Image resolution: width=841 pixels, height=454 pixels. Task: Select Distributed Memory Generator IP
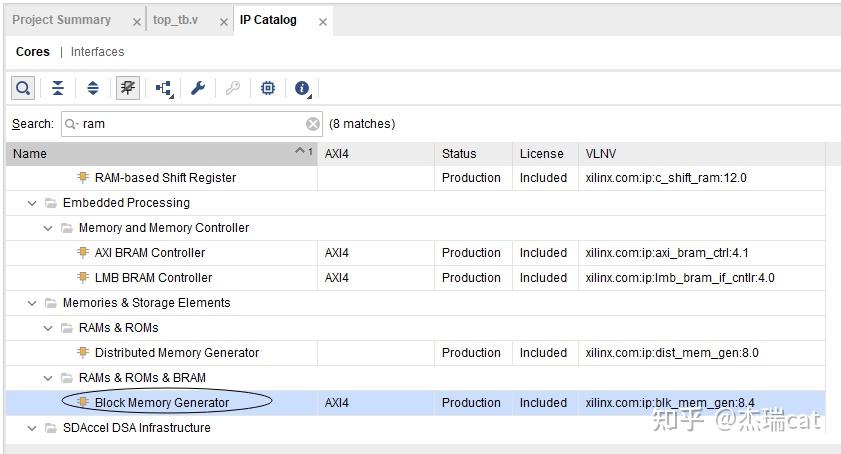176,353
